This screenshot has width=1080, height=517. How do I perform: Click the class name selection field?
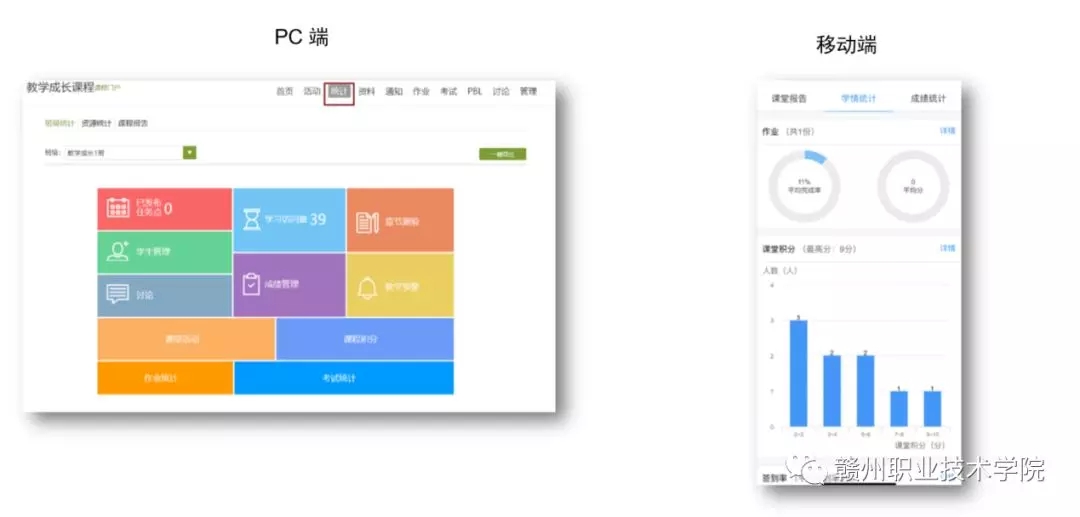[x=122, y=153]
